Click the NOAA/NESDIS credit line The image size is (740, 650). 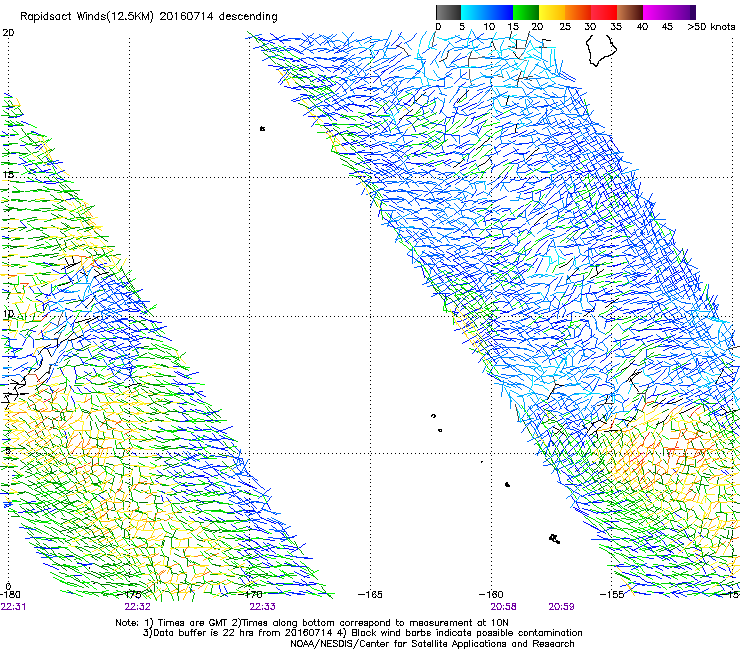pos(432,644)
